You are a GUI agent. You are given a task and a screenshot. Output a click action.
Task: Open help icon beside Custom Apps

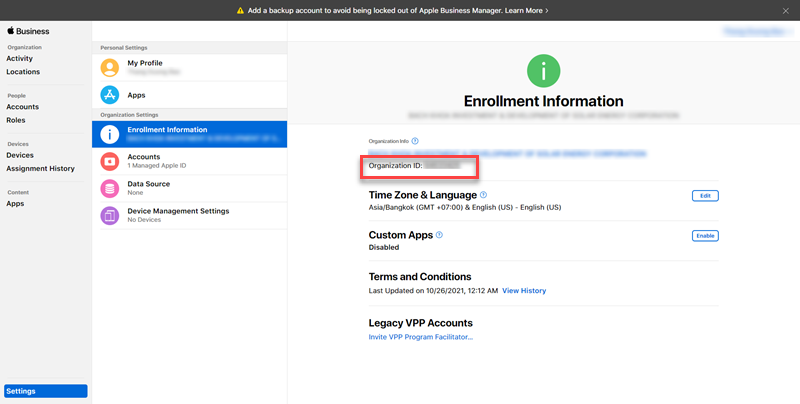439,235
